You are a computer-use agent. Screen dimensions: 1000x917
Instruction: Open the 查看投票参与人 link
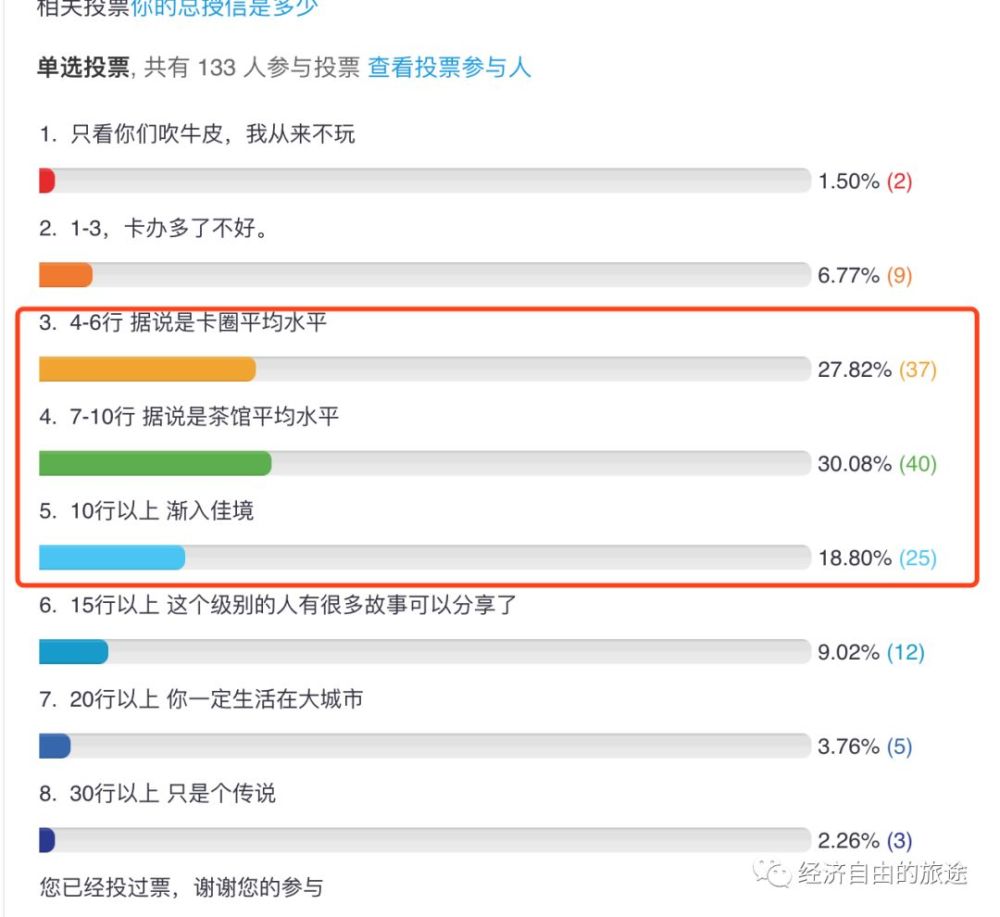click(450, 68)
